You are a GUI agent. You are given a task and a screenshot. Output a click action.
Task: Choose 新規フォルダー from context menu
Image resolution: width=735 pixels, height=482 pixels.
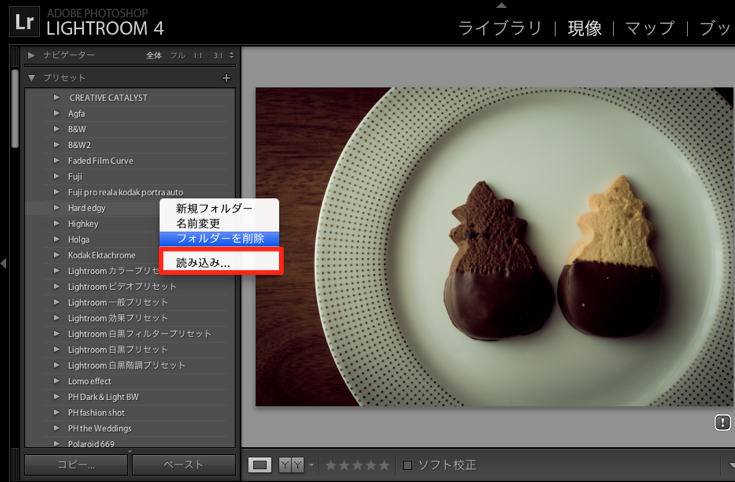219,208
